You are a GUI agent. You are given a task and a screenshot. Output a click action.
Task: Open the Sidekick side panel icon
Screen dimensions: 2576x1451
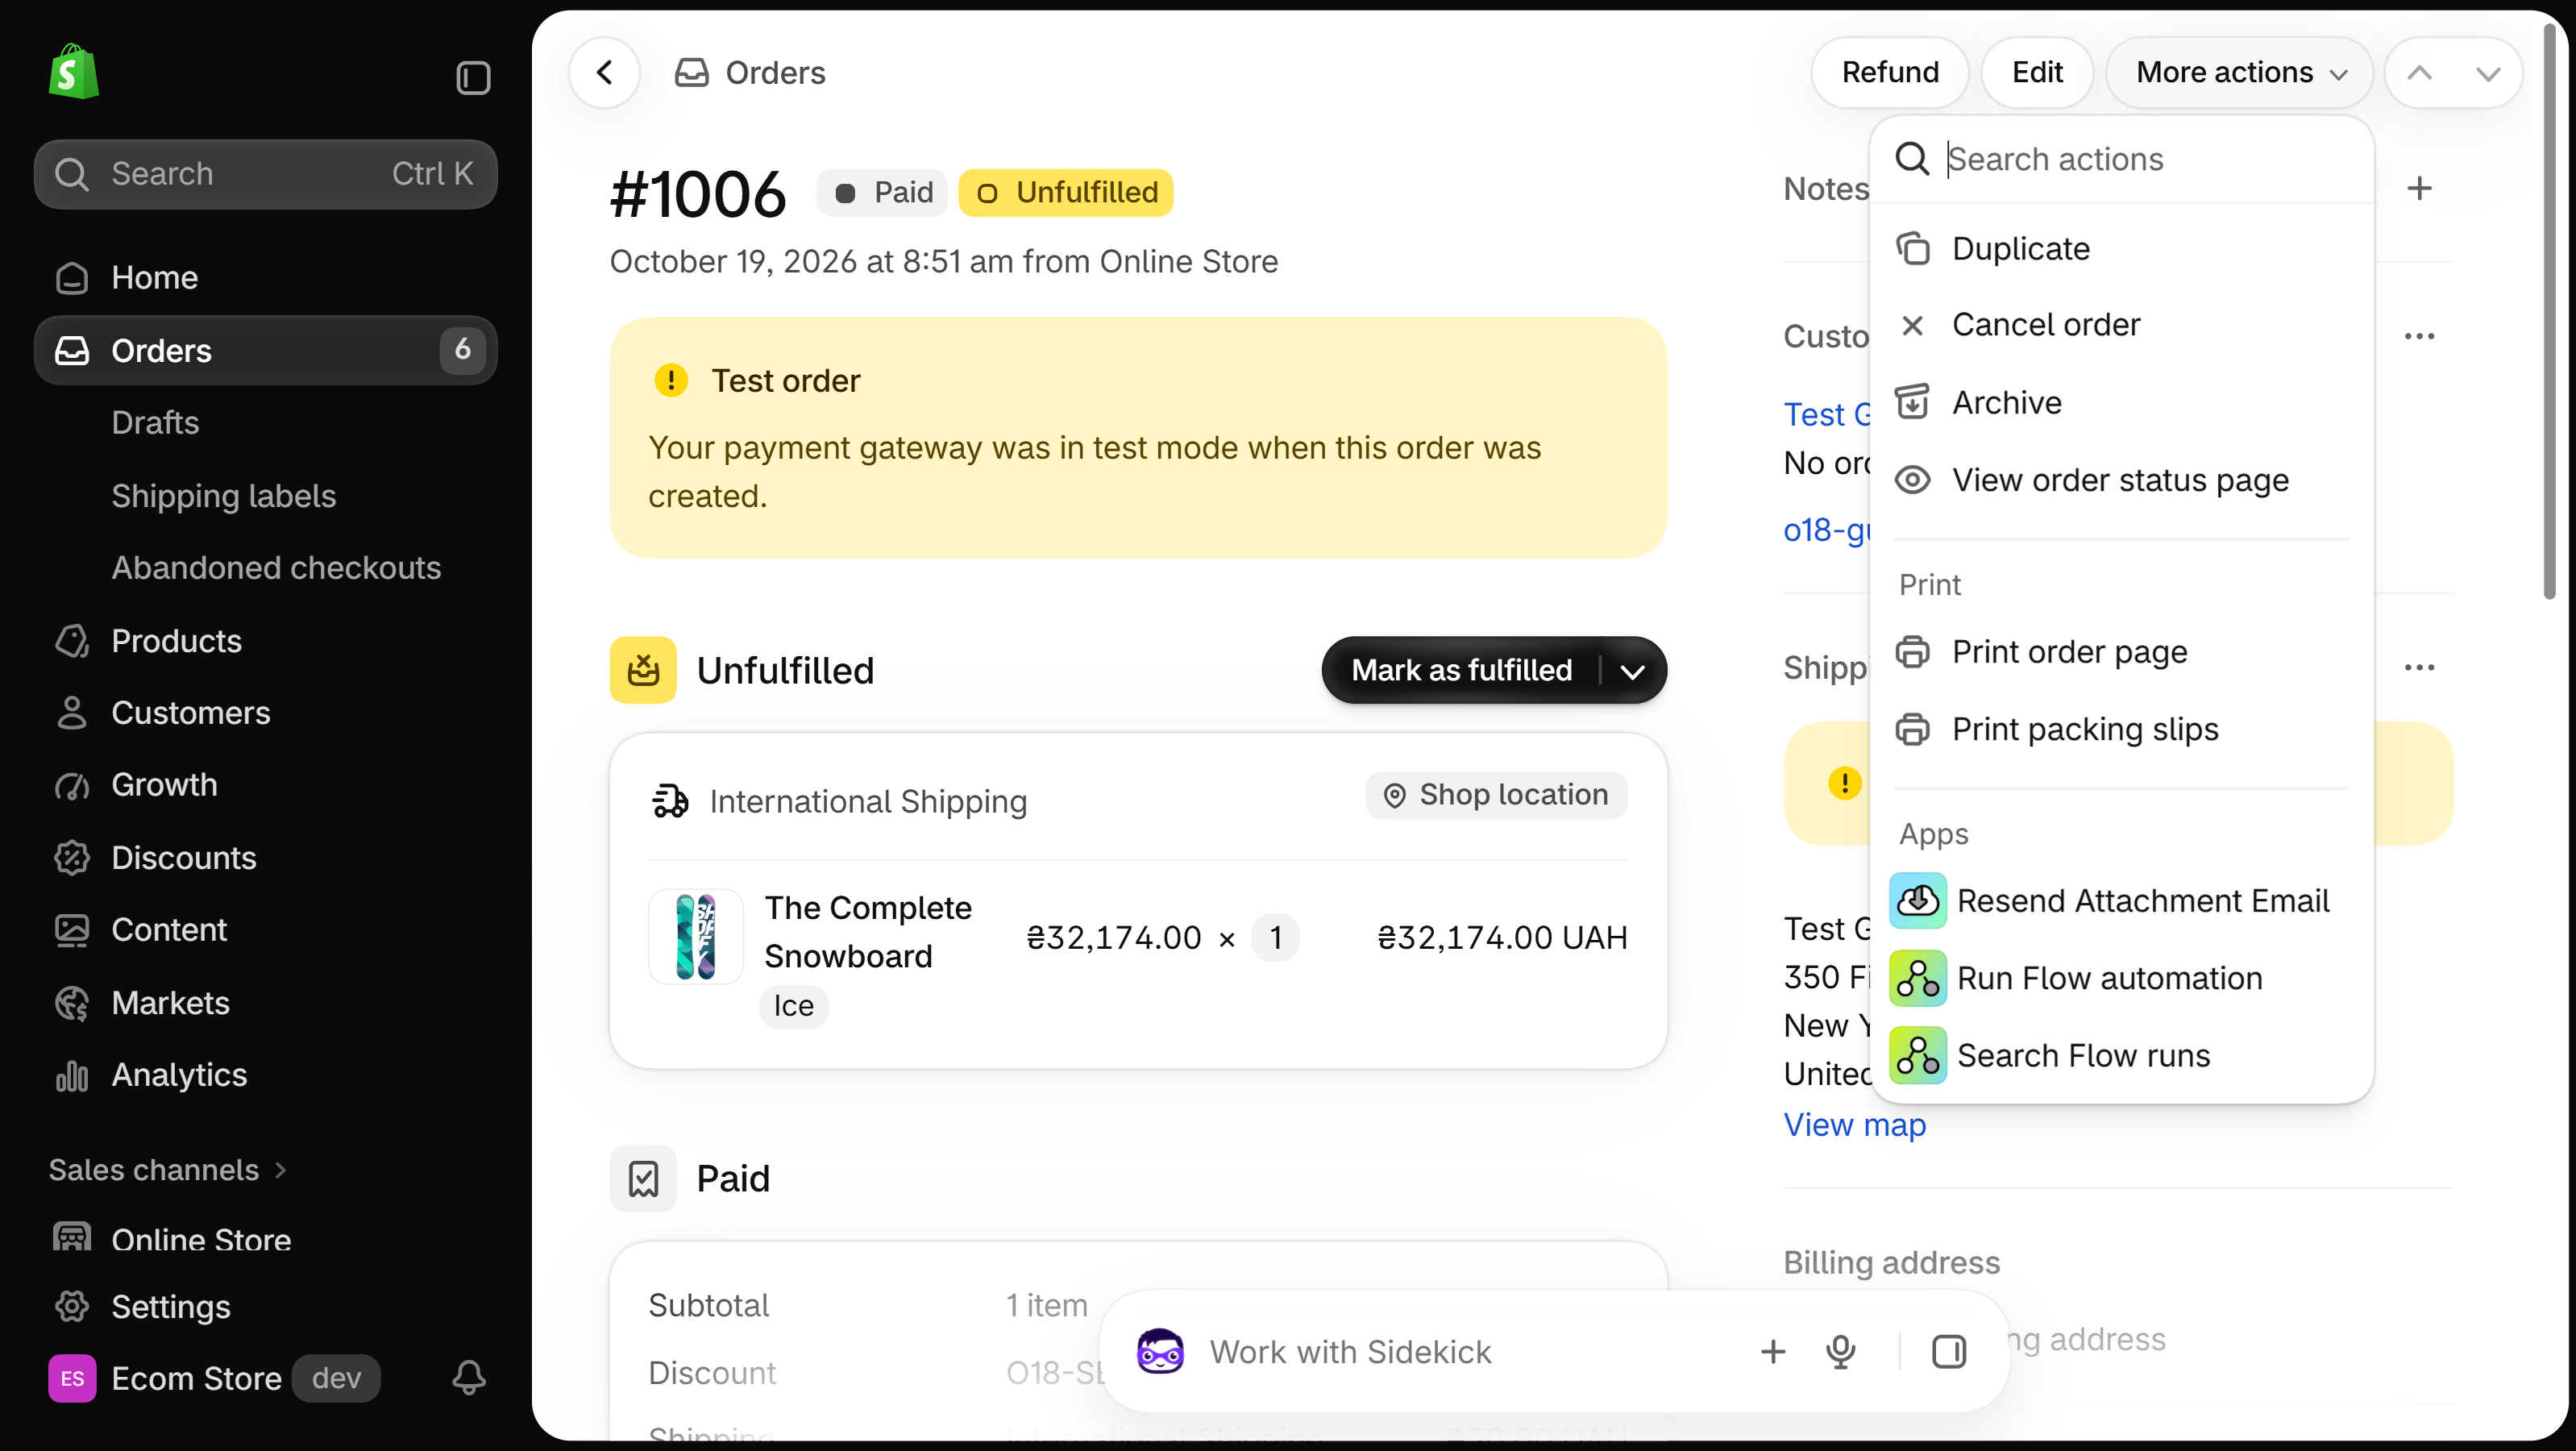coord(1948,1351)
